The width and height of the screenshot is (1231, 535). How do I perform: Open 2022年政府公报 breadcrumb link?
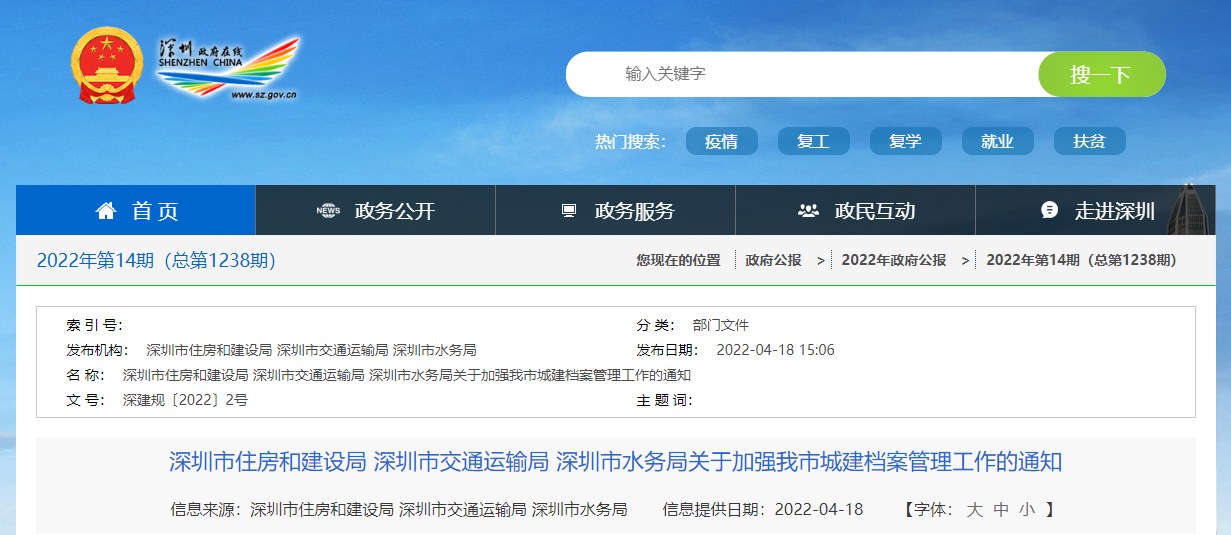(x=893, y=260)
